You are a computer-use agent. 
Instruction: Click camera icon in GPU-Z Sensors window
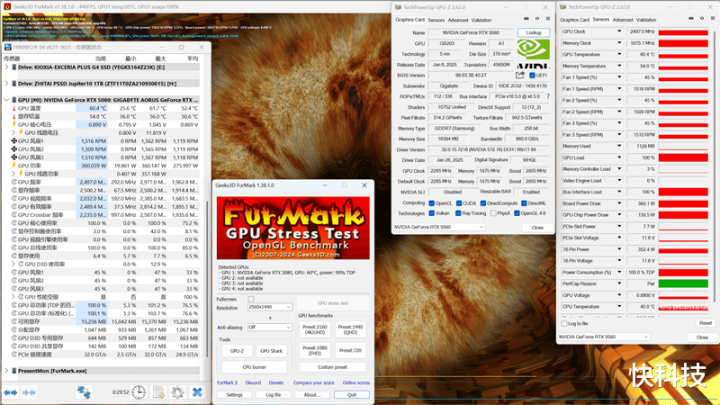691,18
